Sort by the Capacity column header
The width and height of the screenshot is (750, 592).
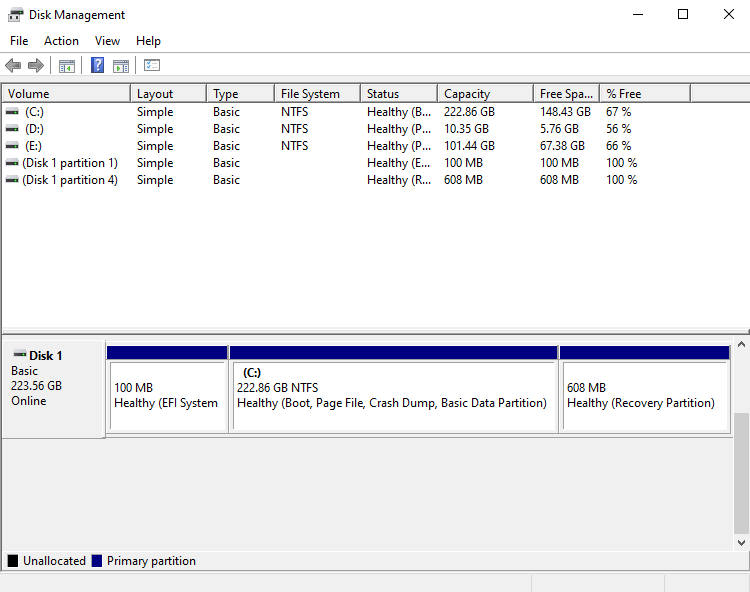click(x=485, y=93)
